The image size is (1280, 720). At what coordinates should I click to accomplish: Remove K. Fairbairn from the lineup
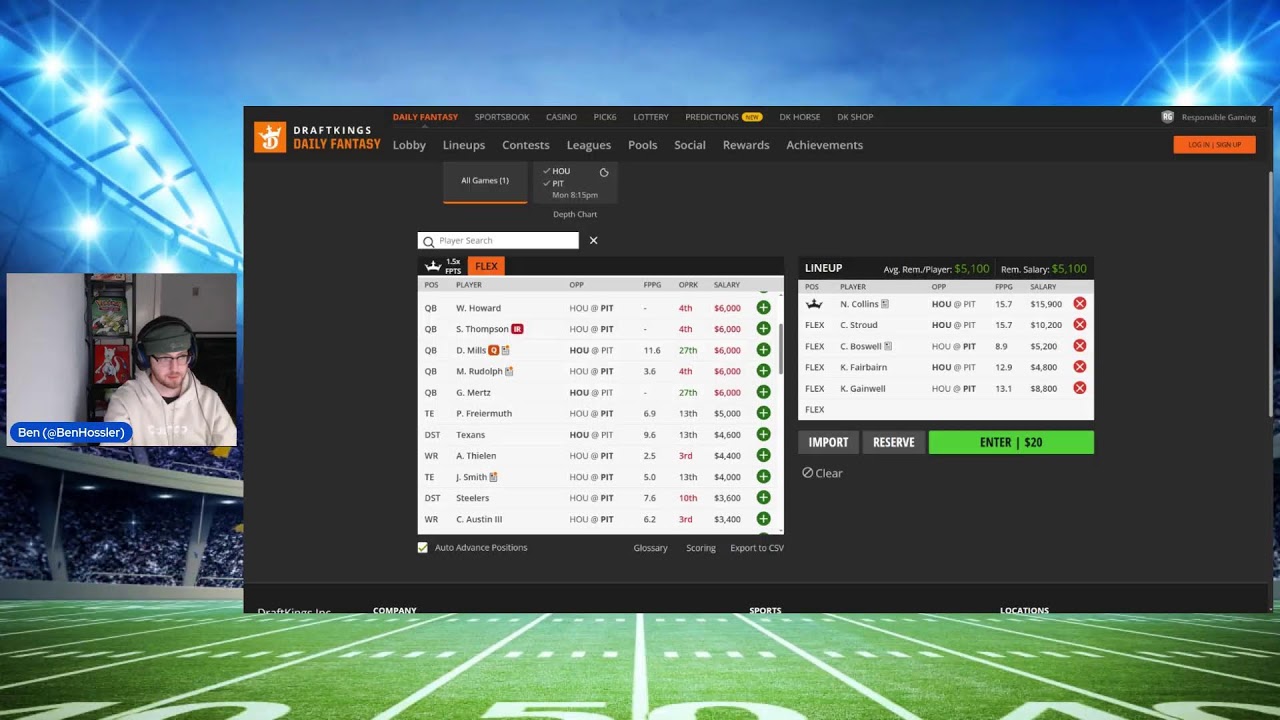(x=1080, y=367)
